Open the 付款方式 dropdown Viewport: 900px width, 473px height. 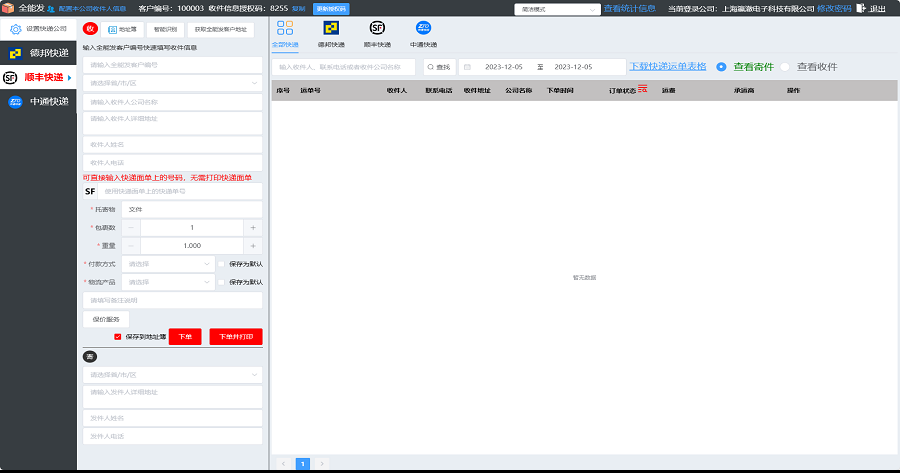tap(167, 264)
